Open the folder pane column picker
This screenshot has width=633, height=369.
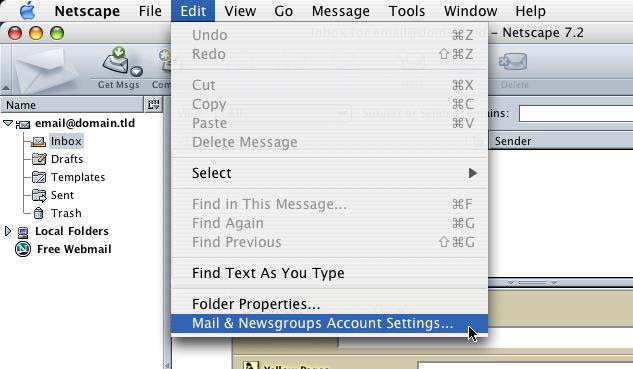(x=153, y=105)
